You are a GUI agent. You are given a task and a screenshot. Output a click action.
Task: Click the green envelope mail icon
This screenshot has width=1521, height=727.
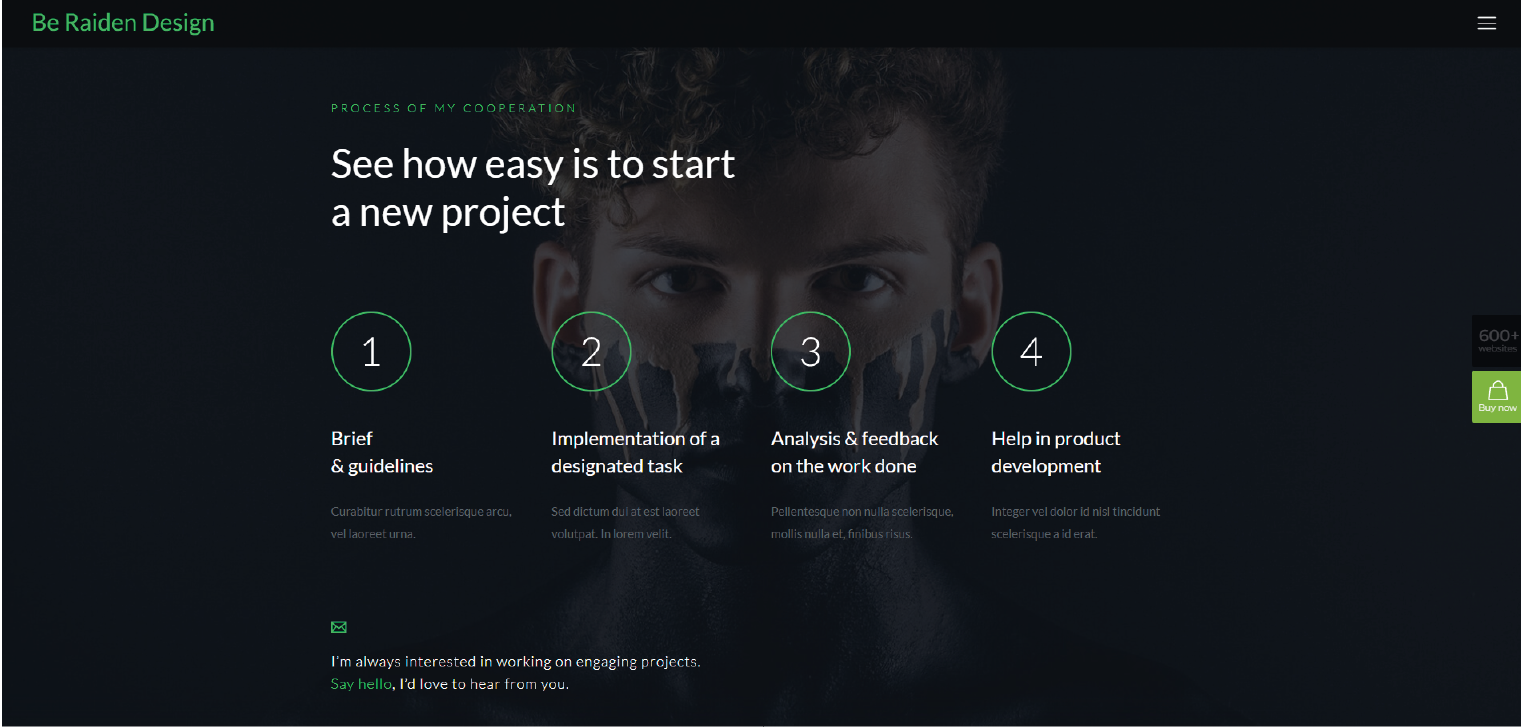339,627
